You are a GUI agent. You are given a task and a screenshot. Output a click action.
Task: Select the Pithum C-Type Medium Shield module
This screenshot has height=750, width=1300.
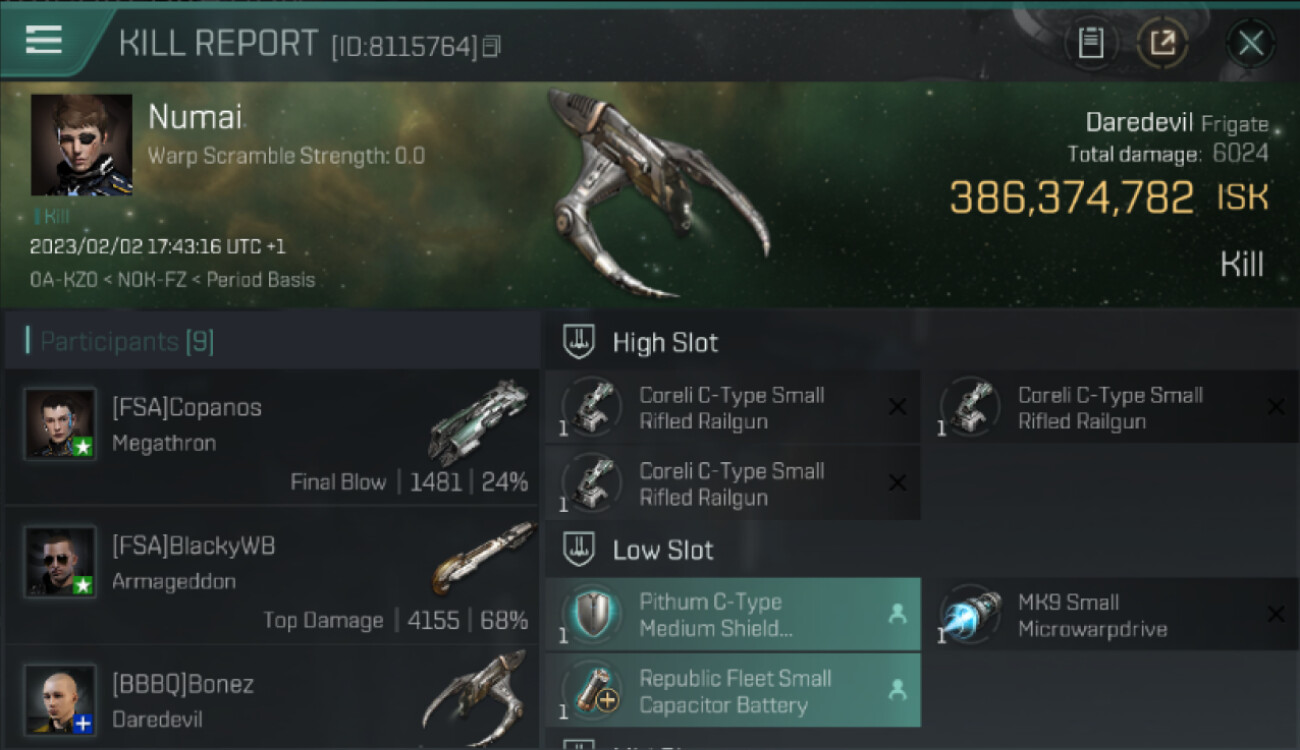tap(732, 614)
